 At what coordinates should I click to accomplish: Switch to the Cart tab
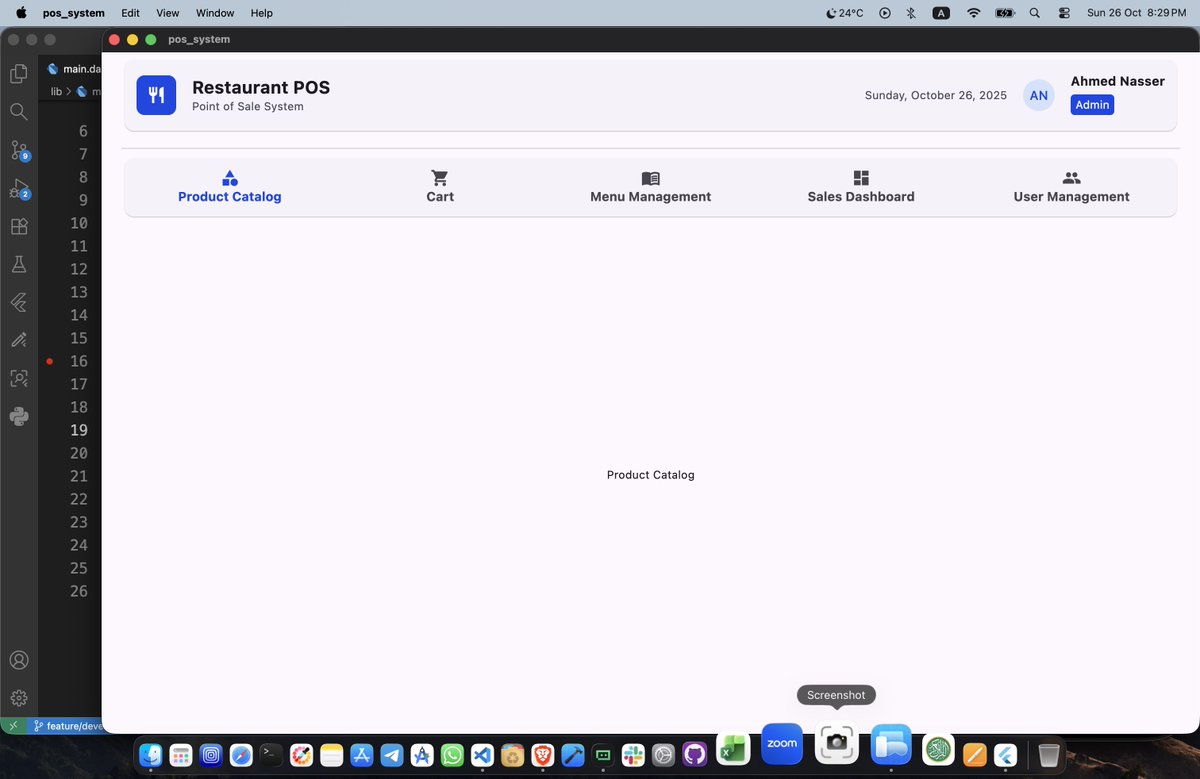click(440, 187)
